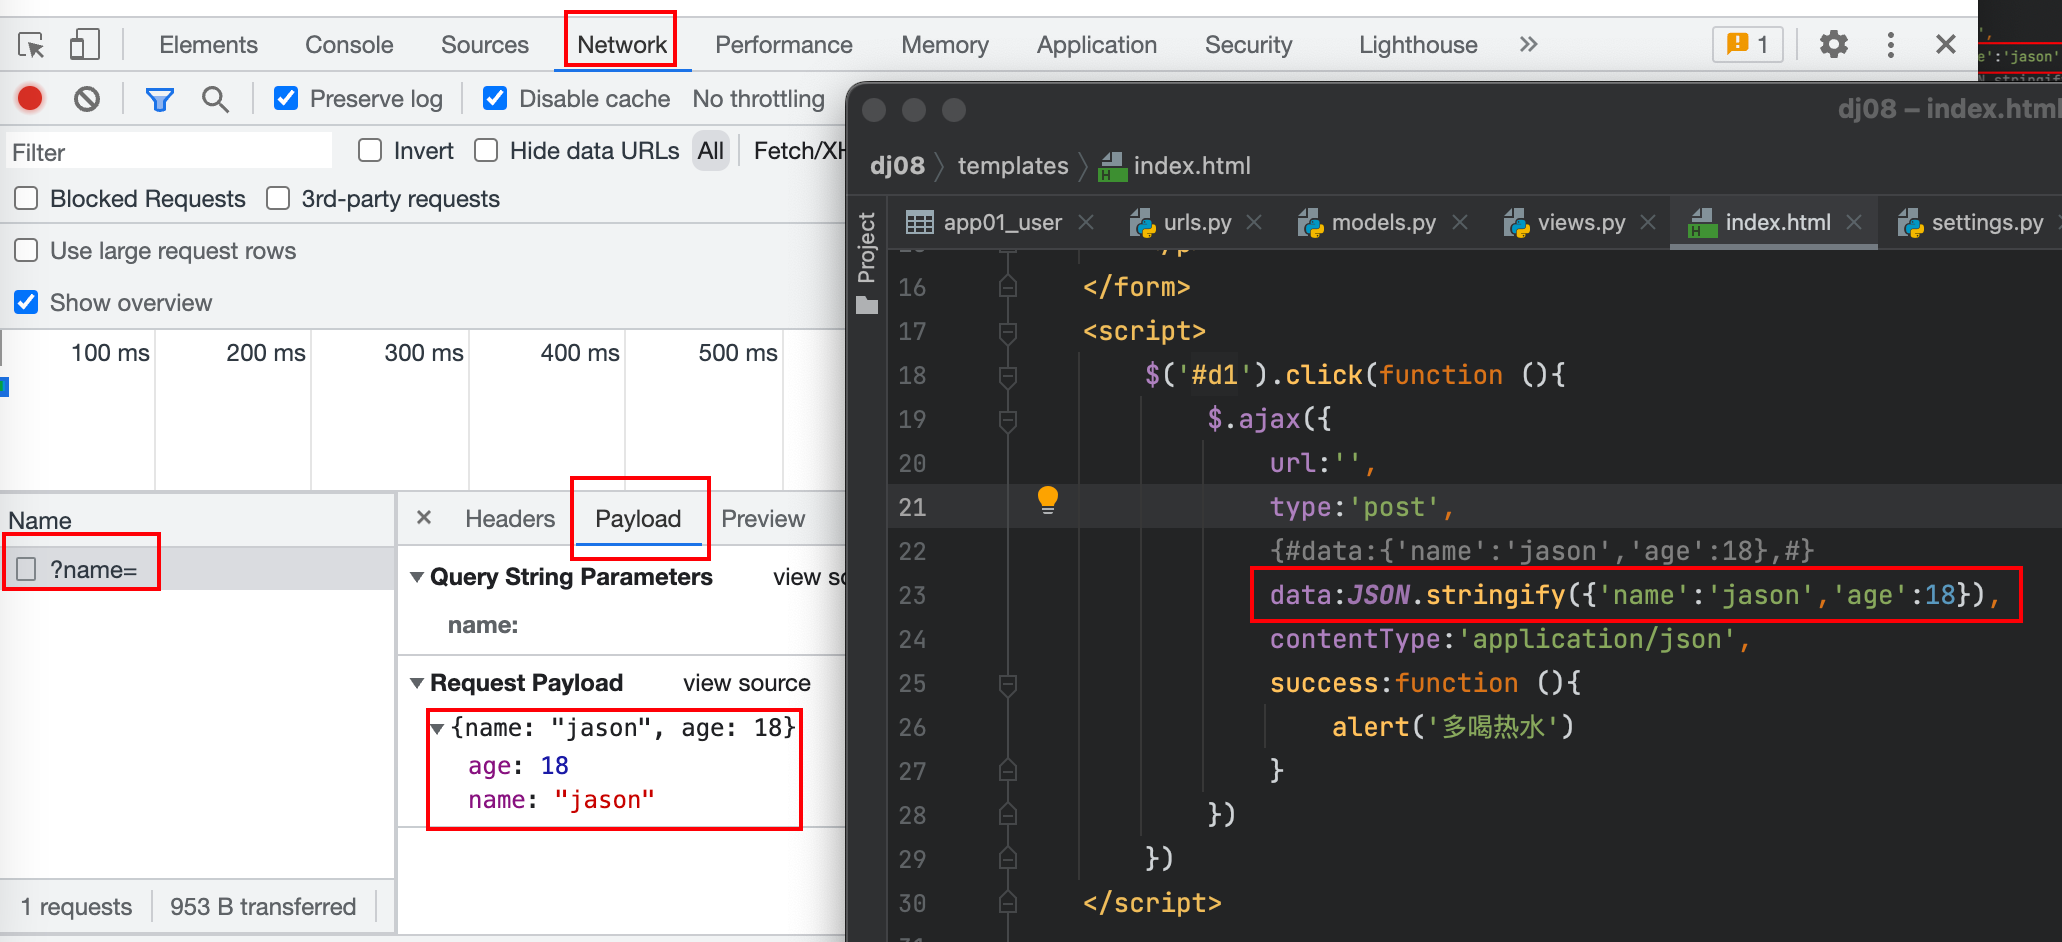Switch to the Preview tab
The width and height of the screenshot is (2062, 942).
point(763,518)
